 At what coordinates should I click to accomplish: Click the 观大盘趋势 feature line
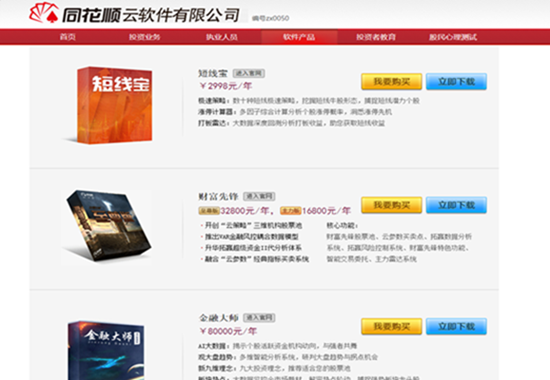point(288,357)
